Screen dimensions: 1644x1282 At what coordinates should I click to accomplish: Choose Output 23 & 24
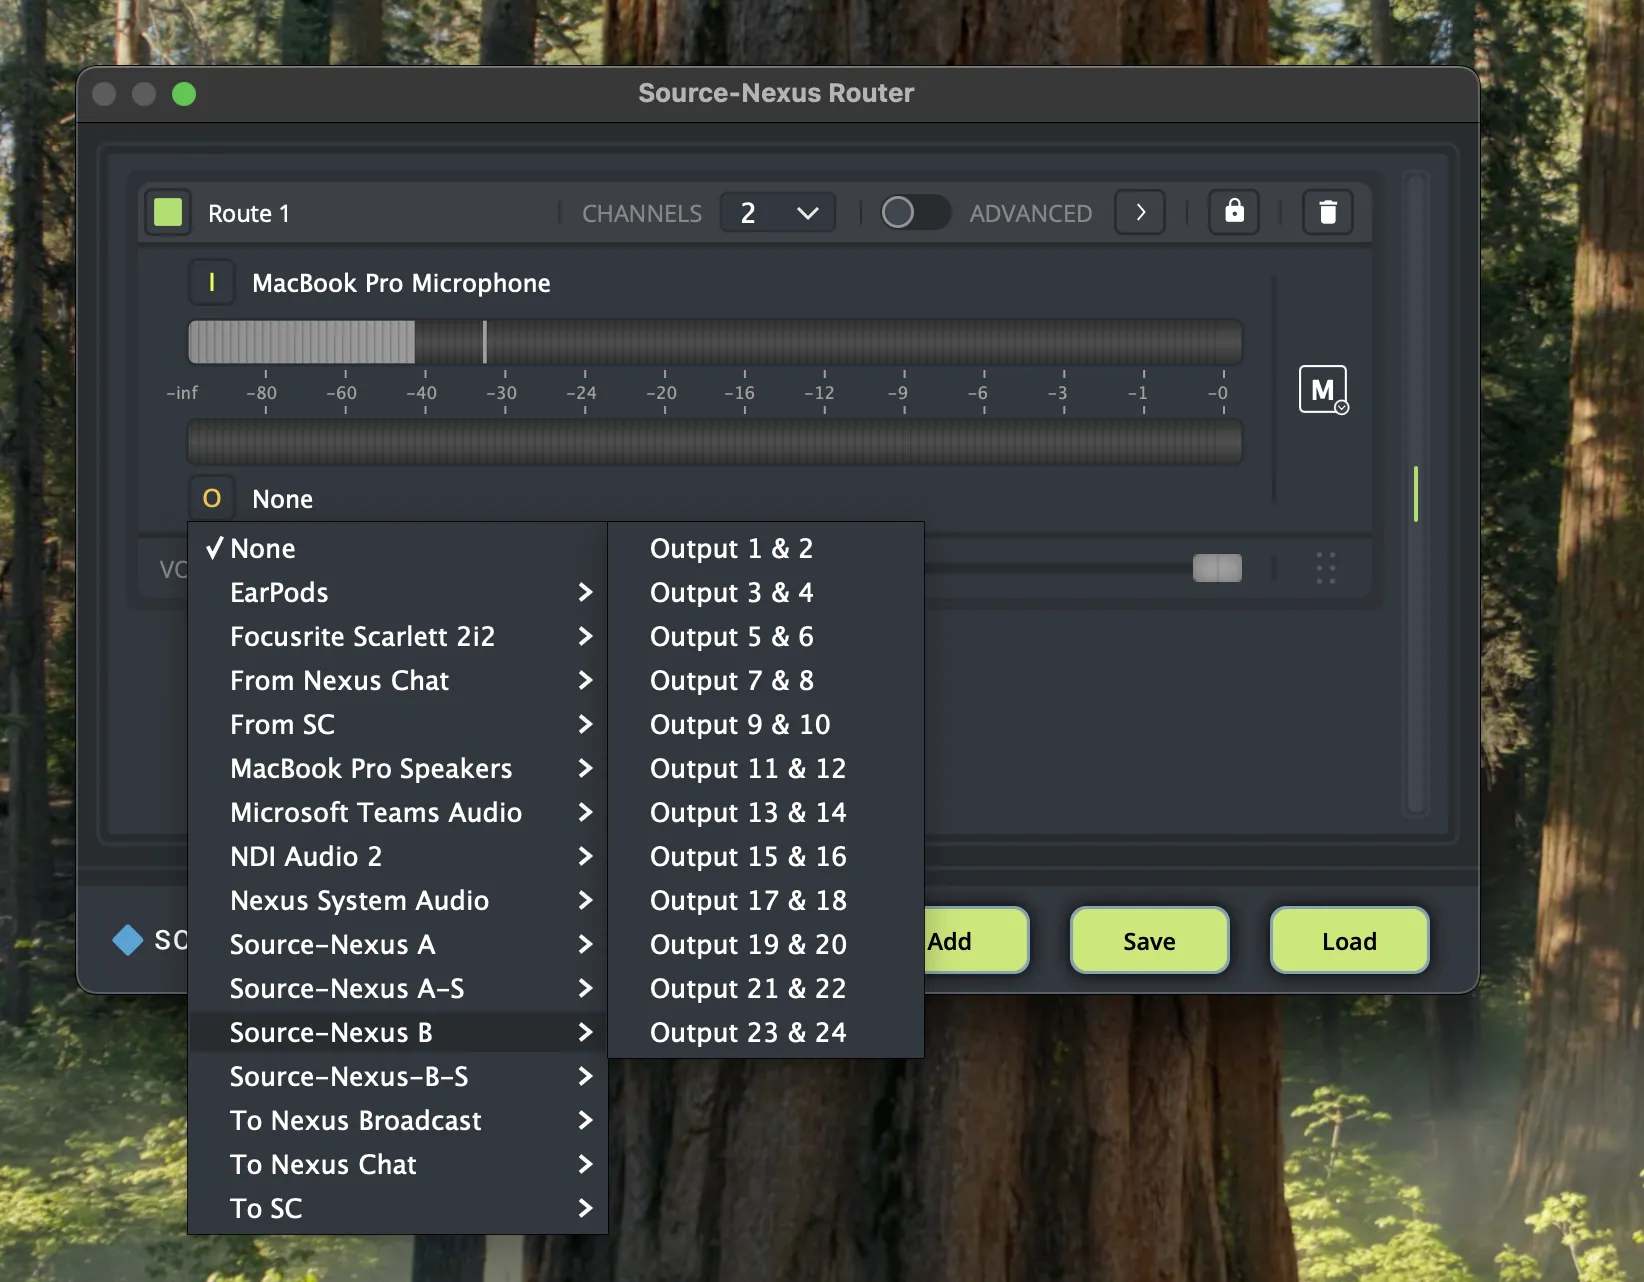coord(766,1032)
